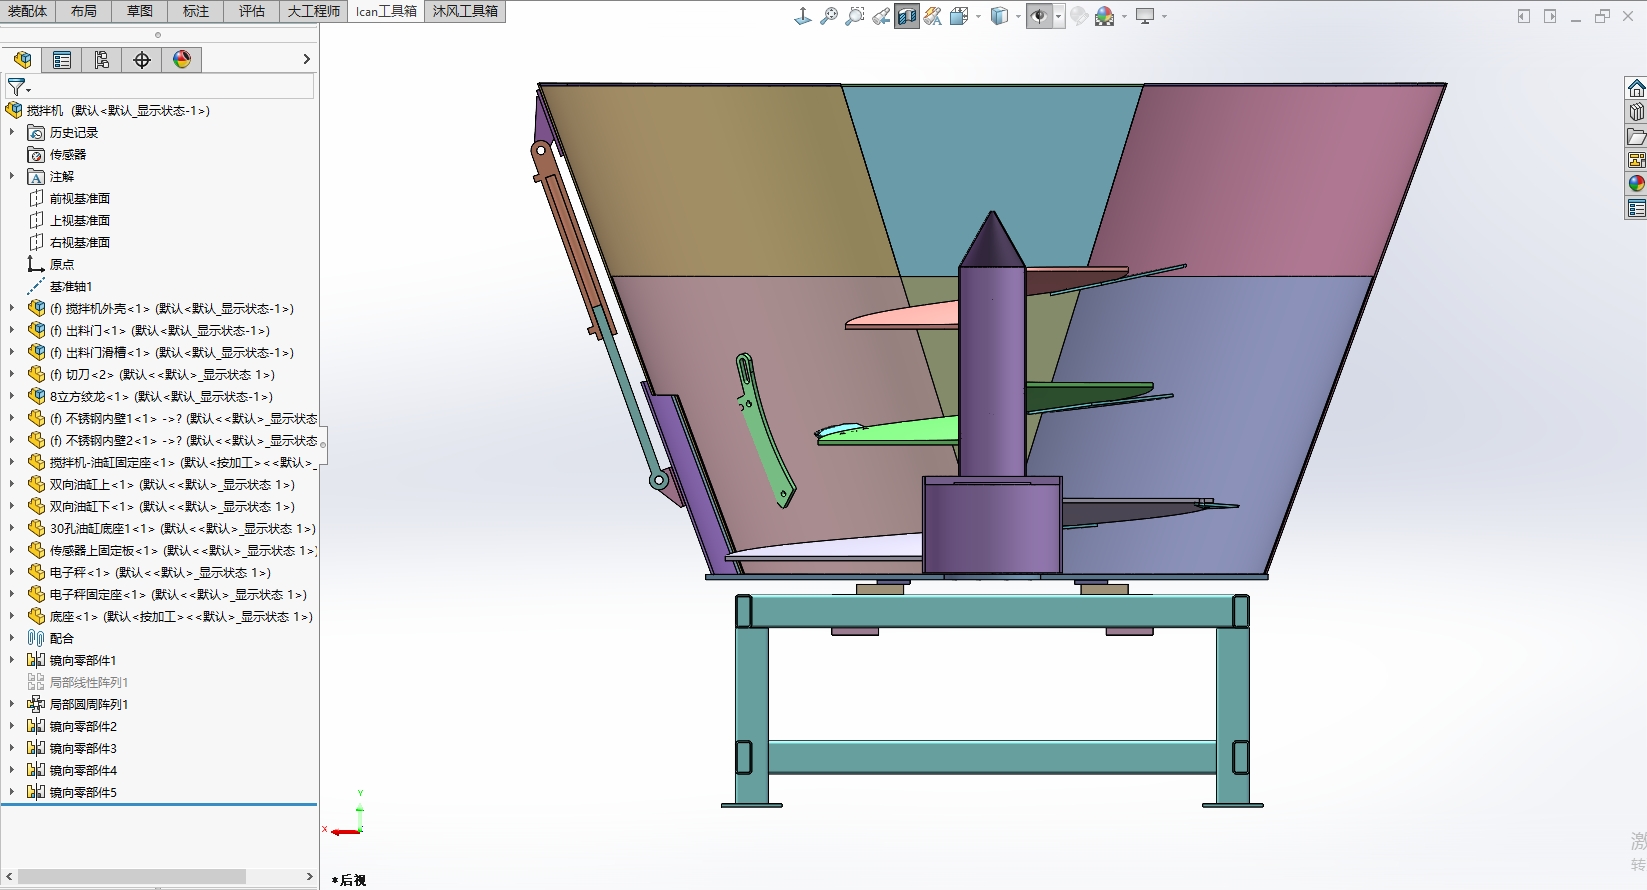1647x890 pixels.
Task: Click the tree horizontal scrollbar thumb
Action: pos(132,876)
